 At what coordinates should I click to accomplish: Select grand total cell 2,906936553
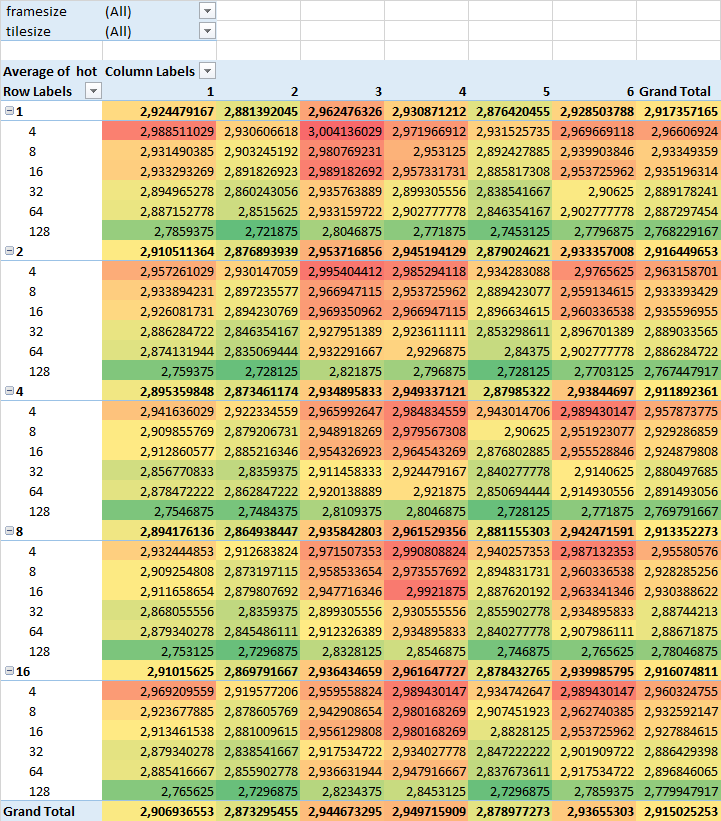[x=159, y=811]
